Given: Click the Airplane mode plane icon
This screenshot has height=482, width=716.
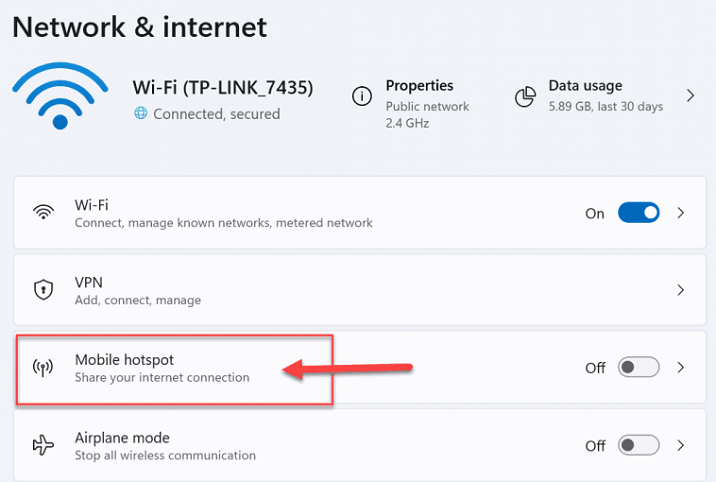Looking at the screenshot, I should pos(43,445).
